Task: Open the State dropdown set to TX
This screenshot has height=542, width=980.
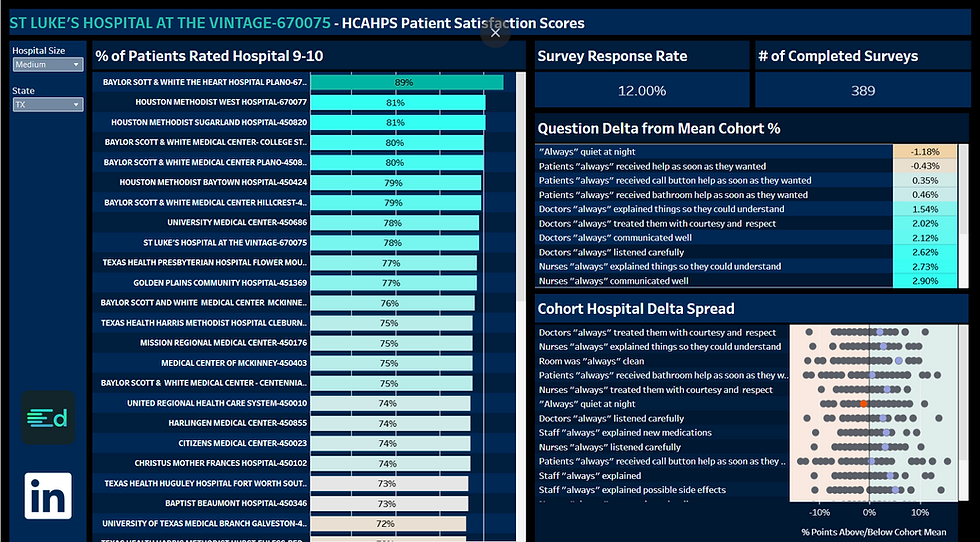Action: tap(48, 104)
